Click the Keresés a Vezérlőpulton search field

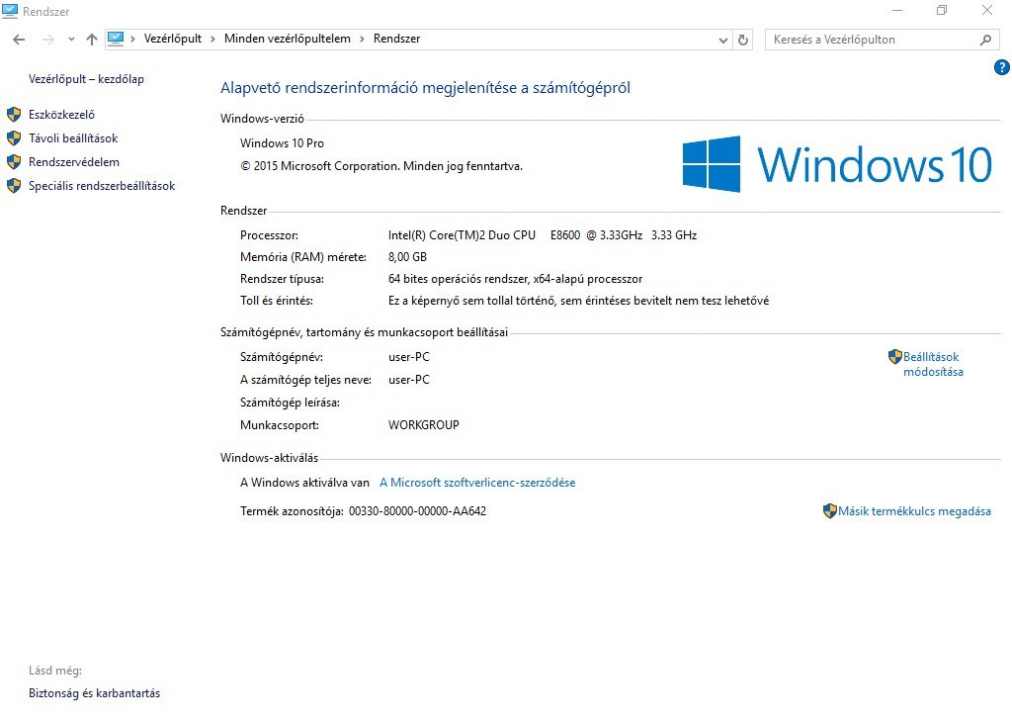[x=882, y=39]
